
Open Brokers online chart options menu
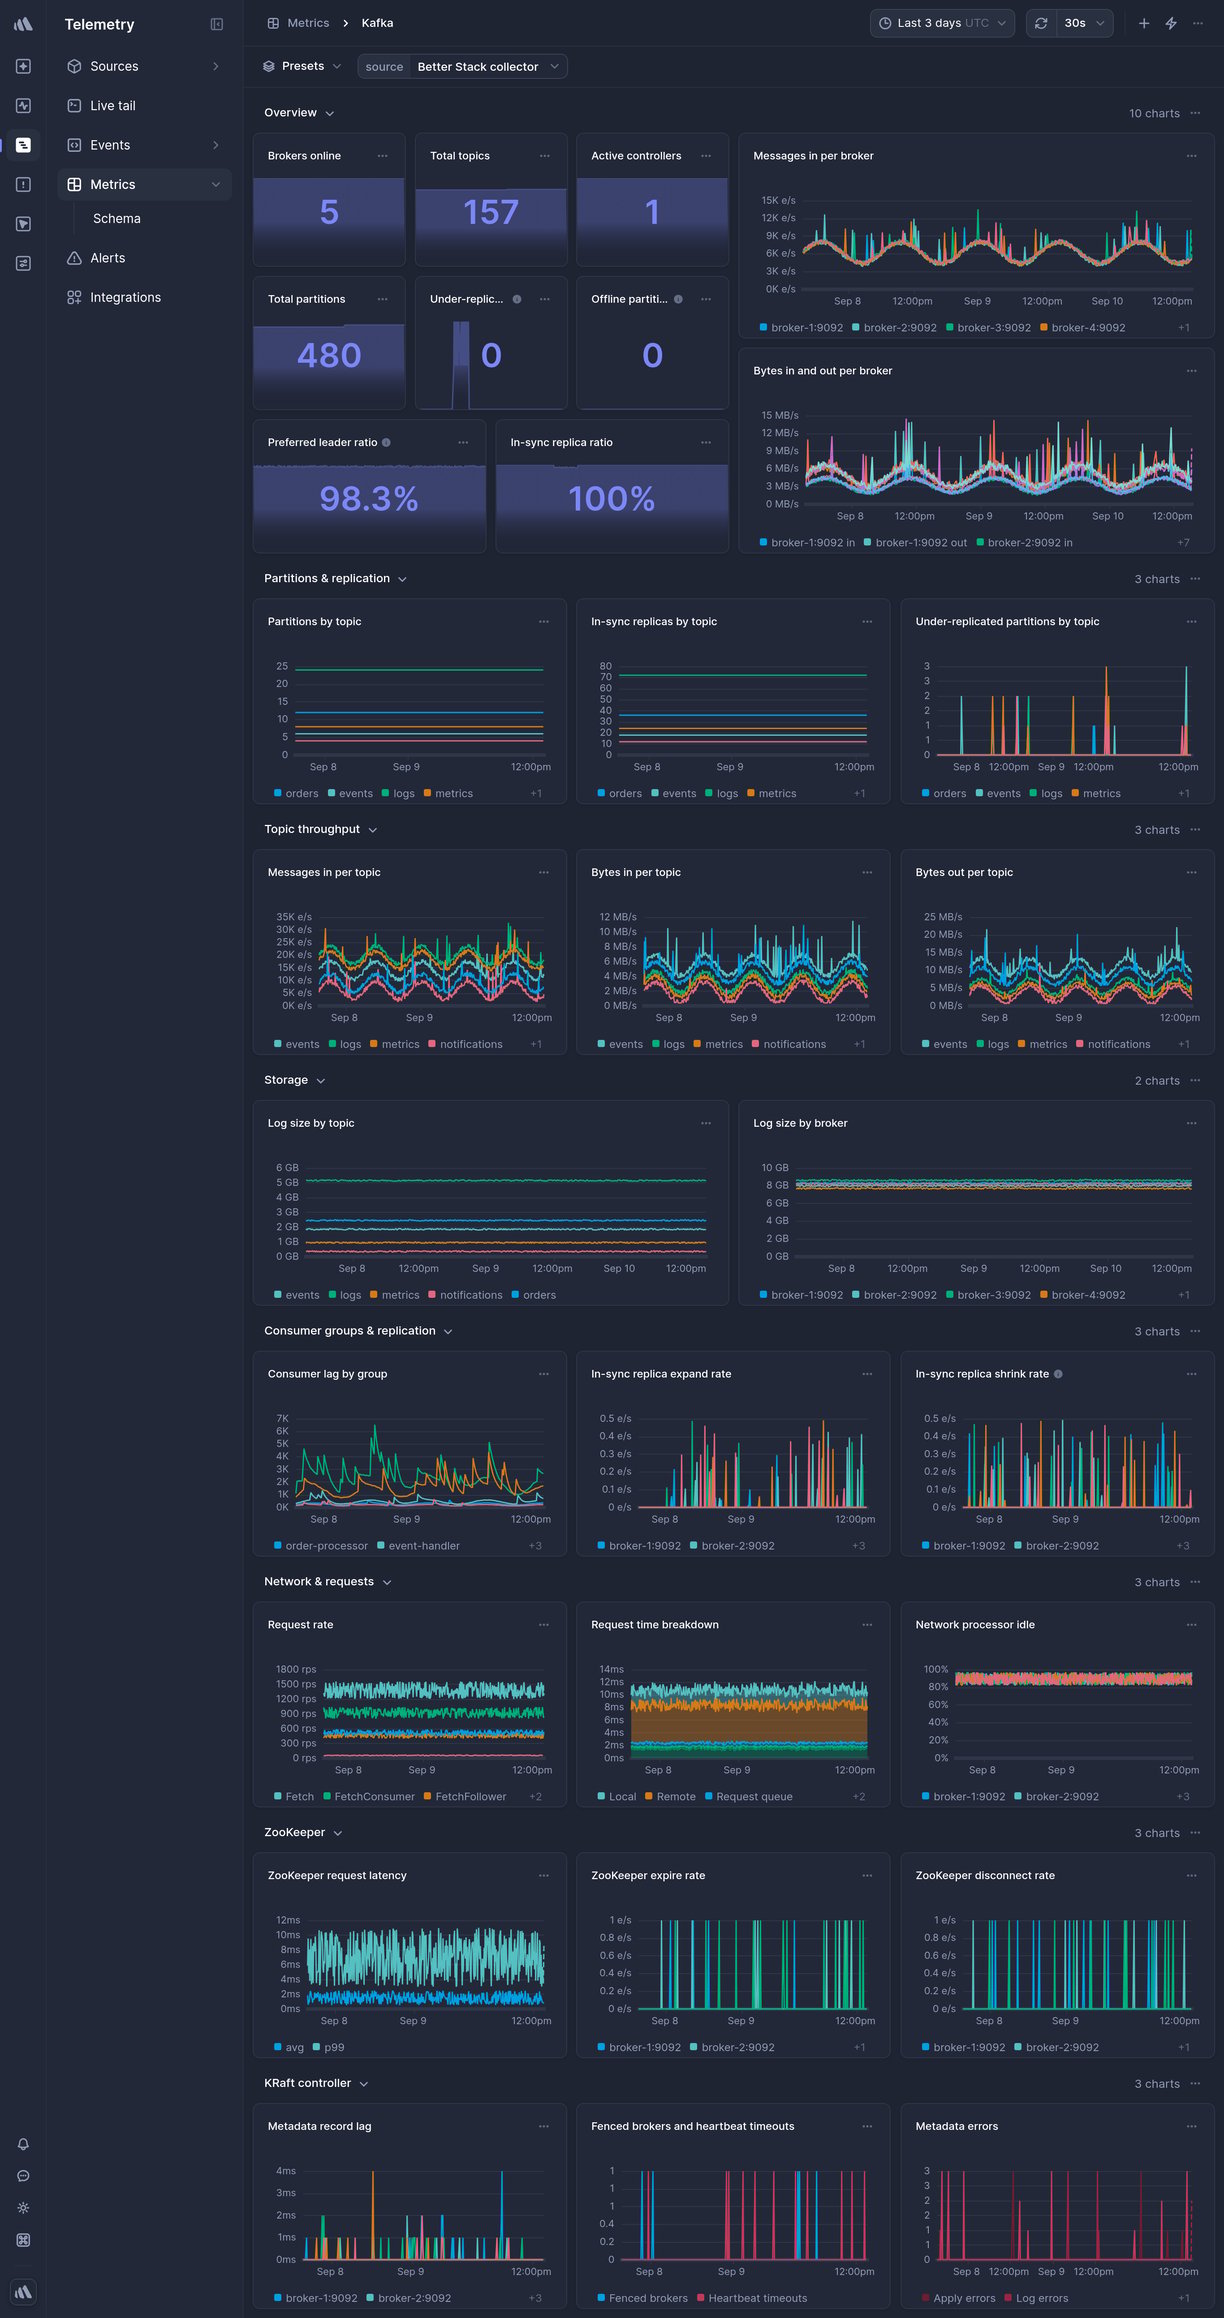[x=383, y=156]
